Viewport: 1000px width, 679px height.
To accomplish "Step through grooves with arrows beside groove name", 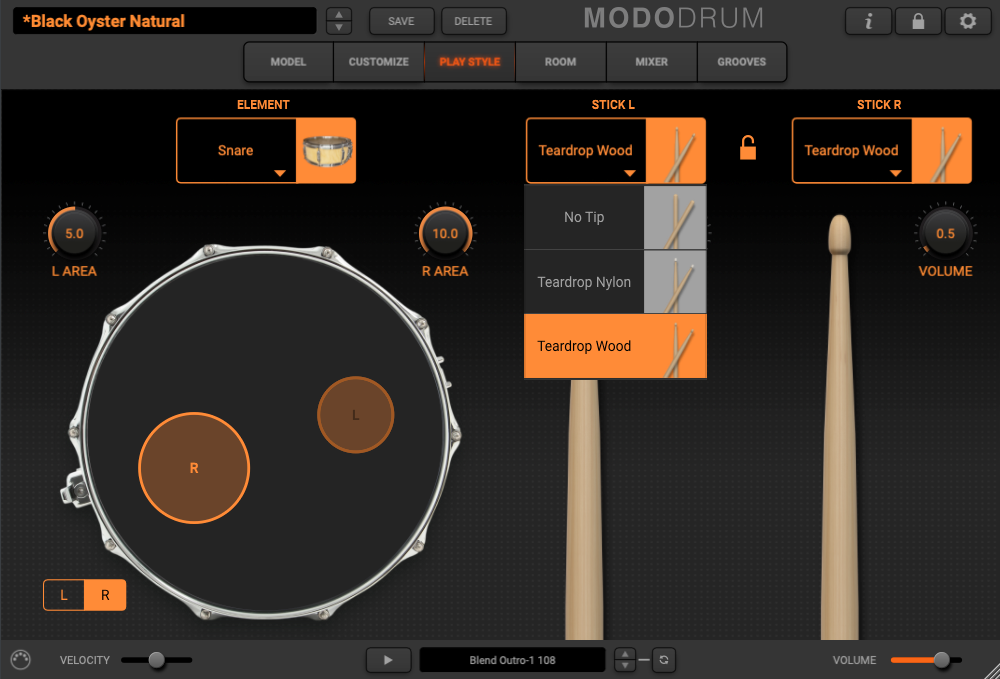I will point(625,660).
